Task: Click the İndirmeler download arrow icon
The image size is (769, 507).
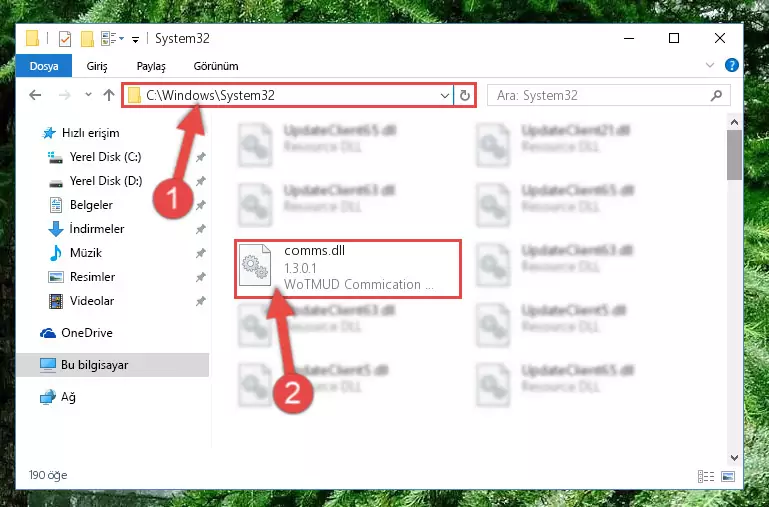Action: click(55, 229)
